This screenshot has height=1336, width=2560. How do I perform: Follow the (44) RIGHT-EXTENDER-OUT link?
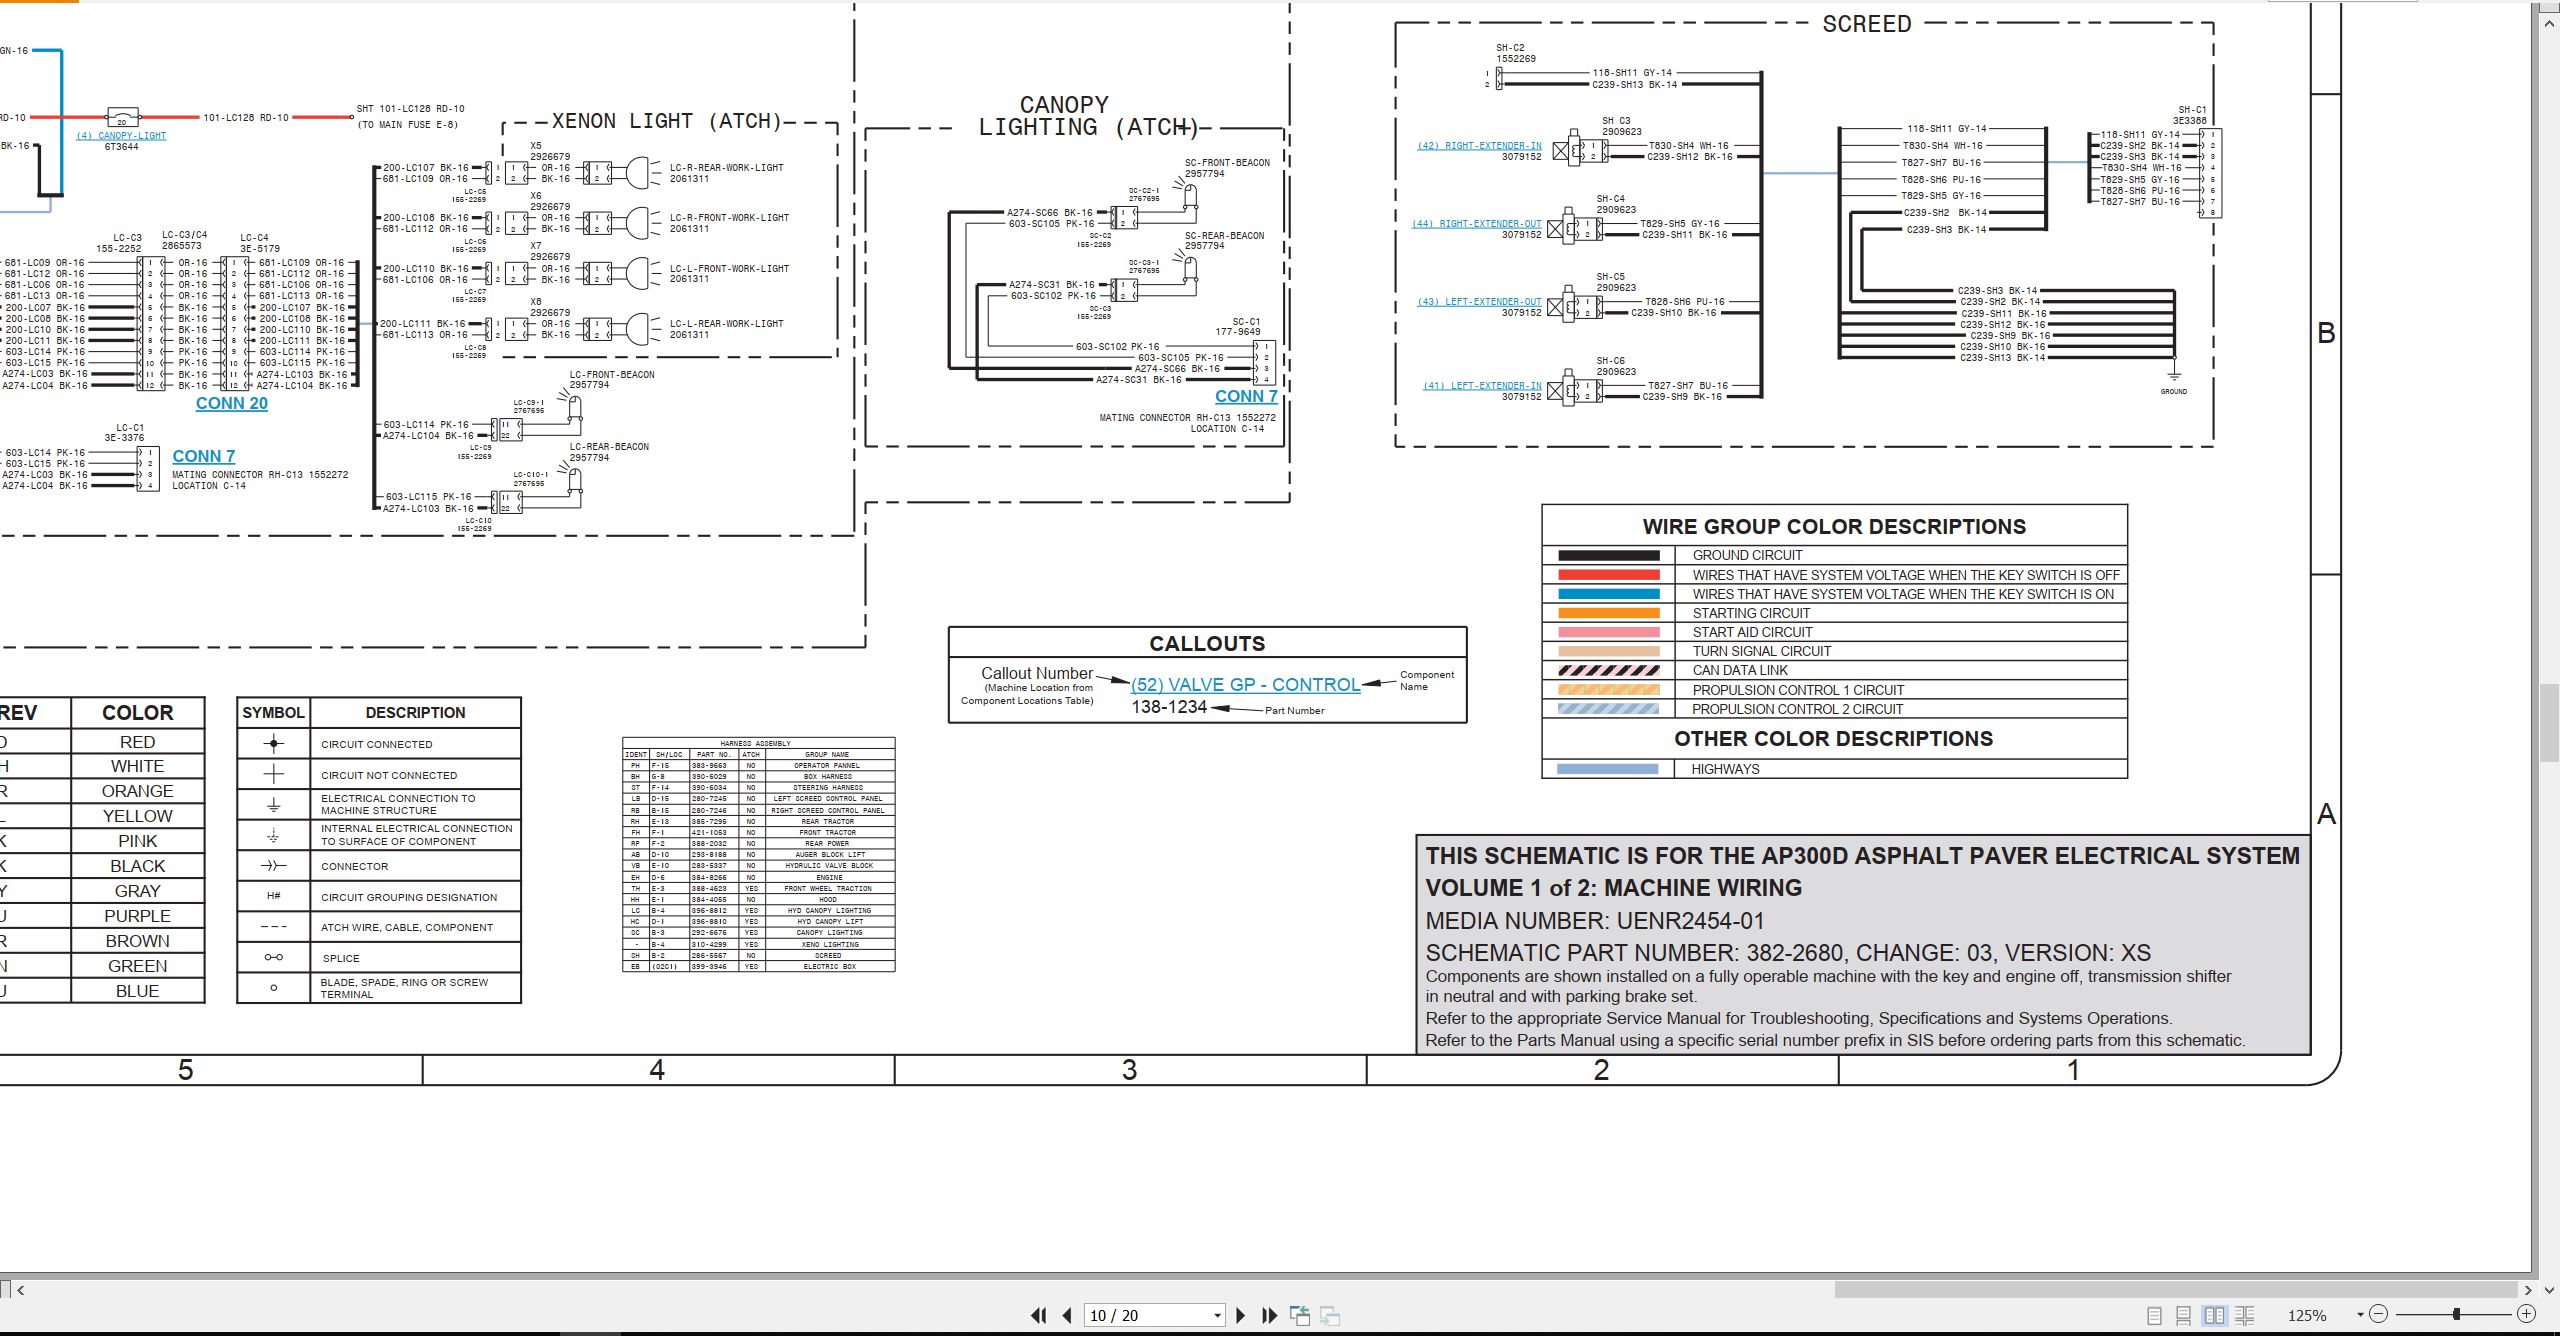pos(1476,224)
